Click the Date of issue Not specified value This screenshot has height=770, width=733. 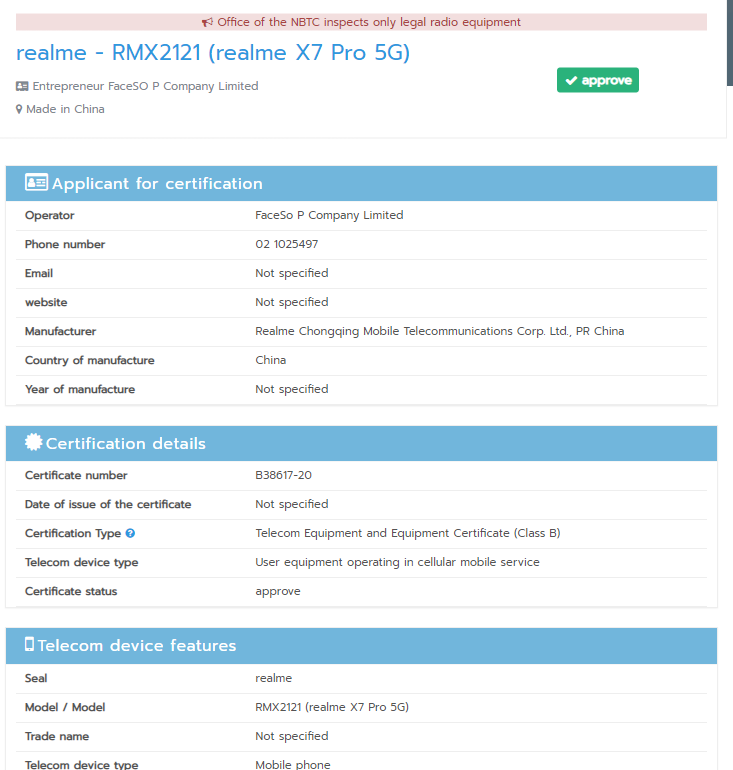pos(292,504)
